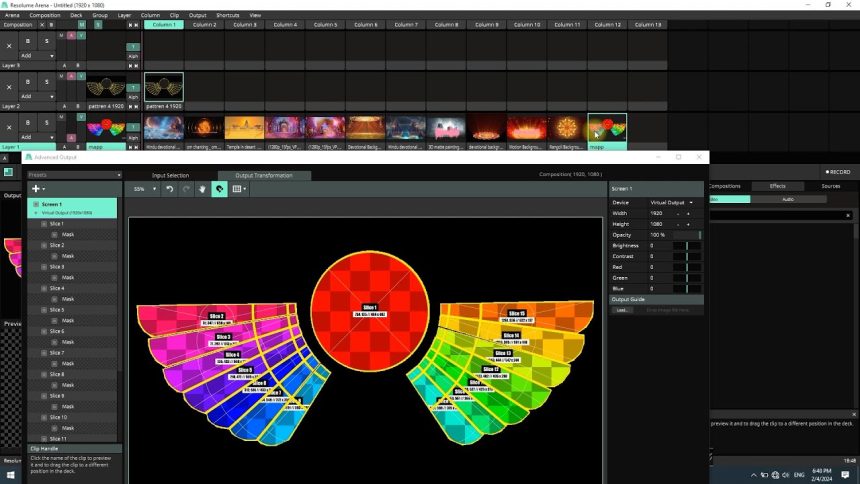Switch to the Input Selection tab
This screenshot has width=860, height=484.
(171, 176)
